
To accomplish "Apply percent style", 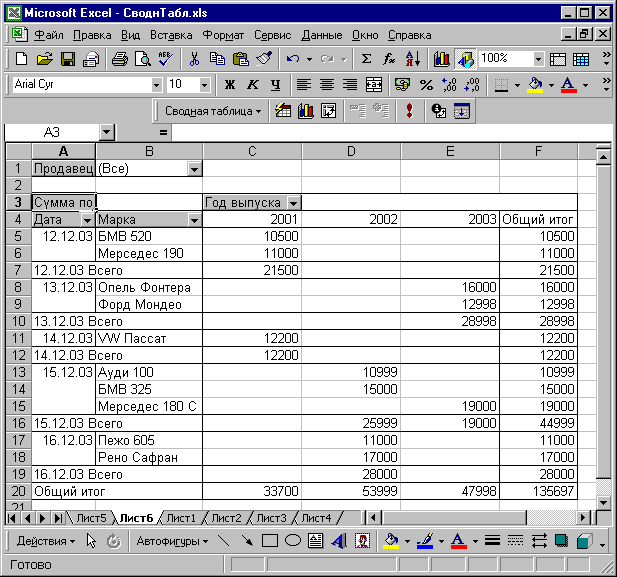I will (426, 85).
